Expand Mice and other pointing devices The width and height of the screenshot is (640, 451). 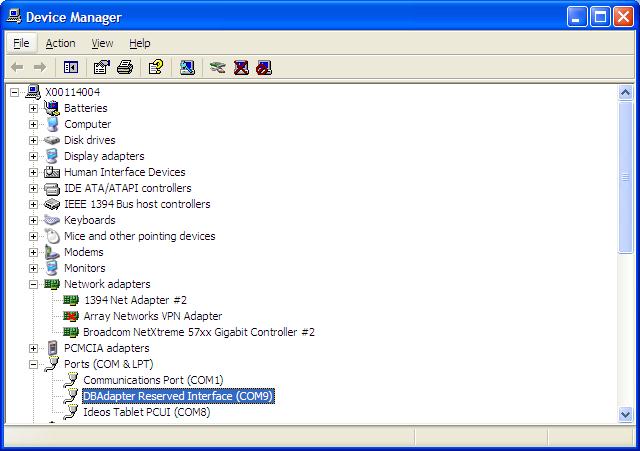(33, 236)
